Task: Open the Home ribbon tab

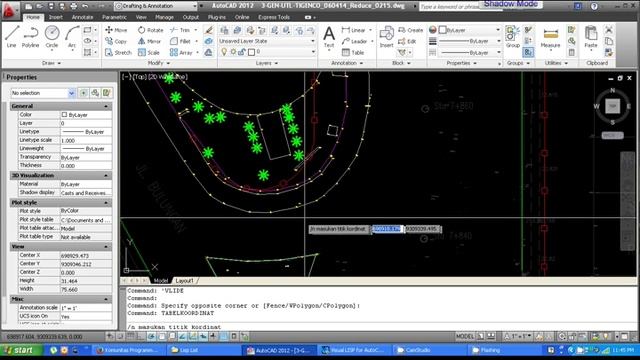Action: pyautogui.click(x=33, y=17)
